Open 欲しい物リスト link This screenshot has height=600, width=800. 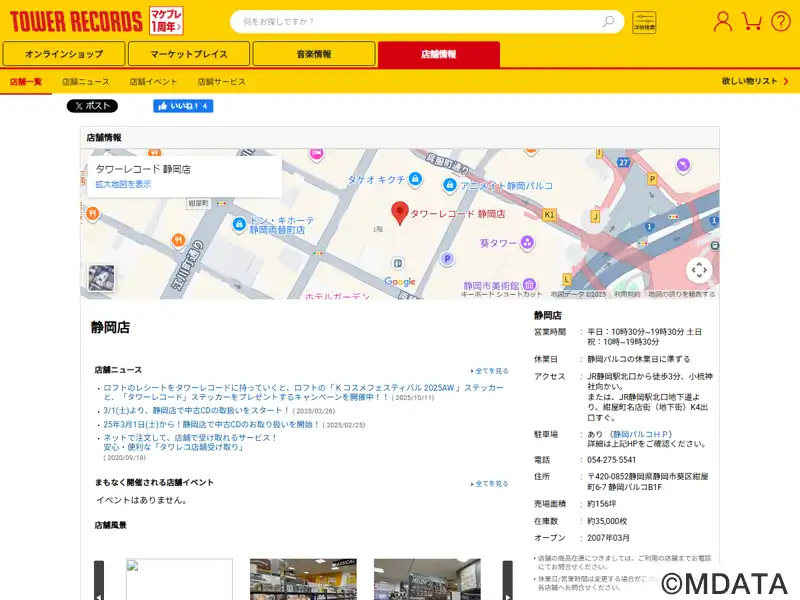click(x=755, y=81)
